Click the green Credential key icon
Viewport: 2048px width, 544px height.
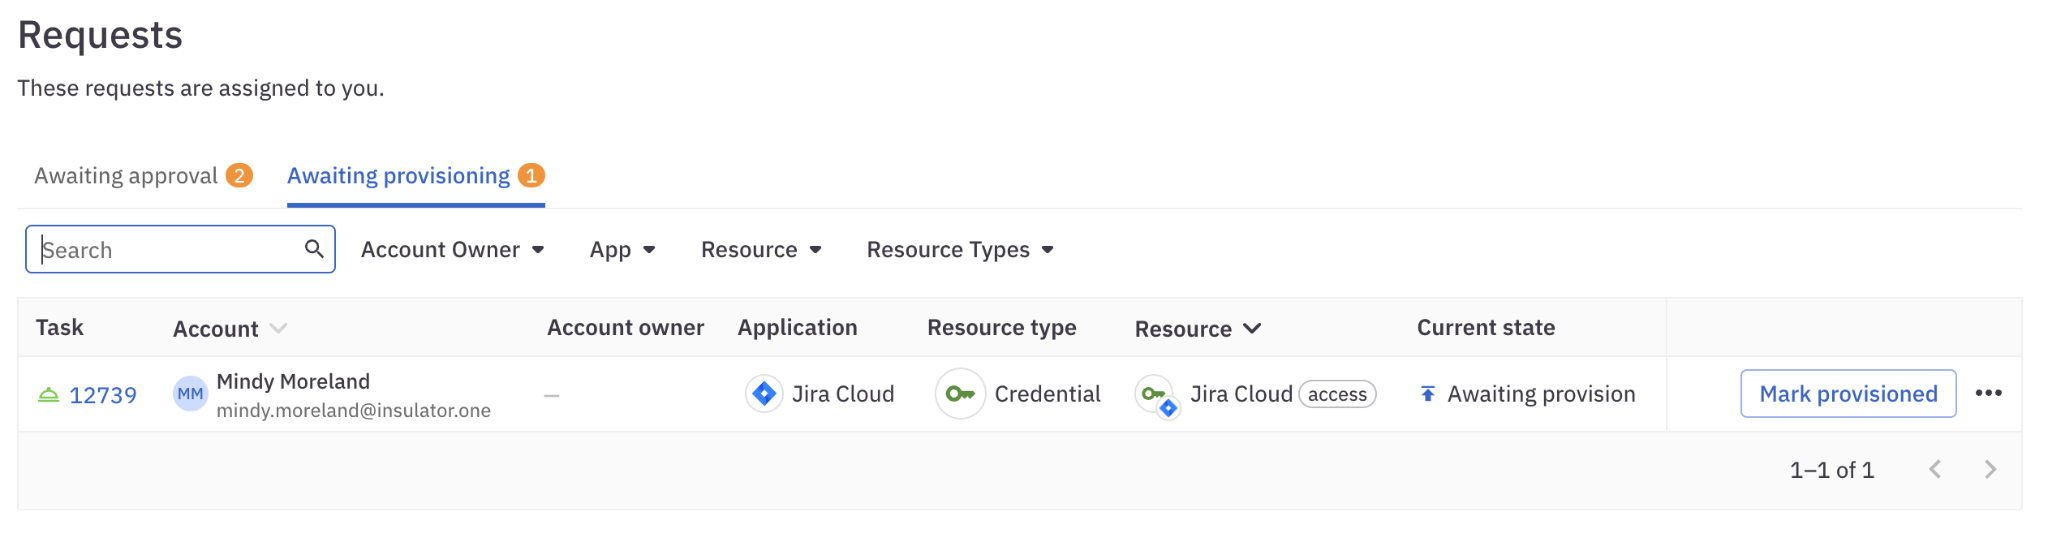(x=960, y=394)
